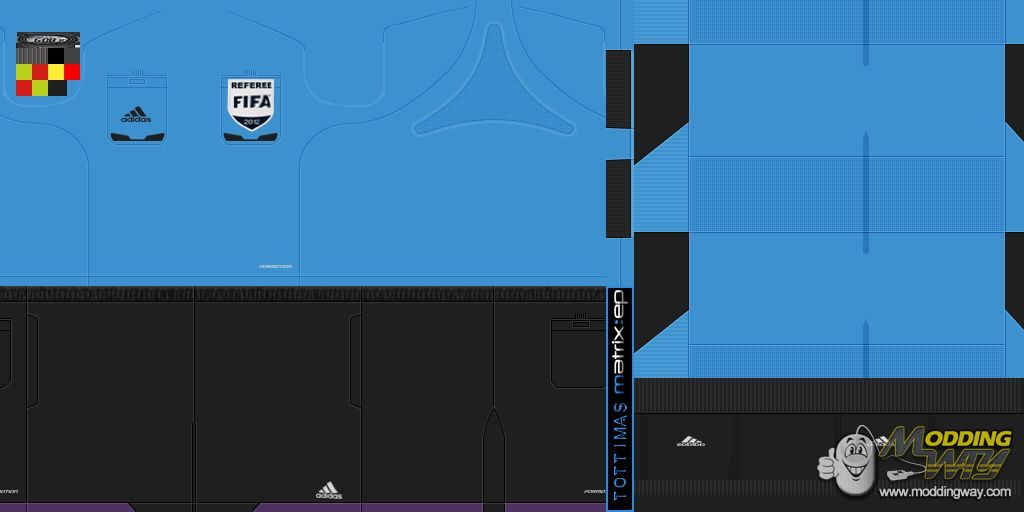The height and width of the screenshot is (512, 1024).
Task: Click the adidas logo on the chest pocket
Action: (136, 115)
